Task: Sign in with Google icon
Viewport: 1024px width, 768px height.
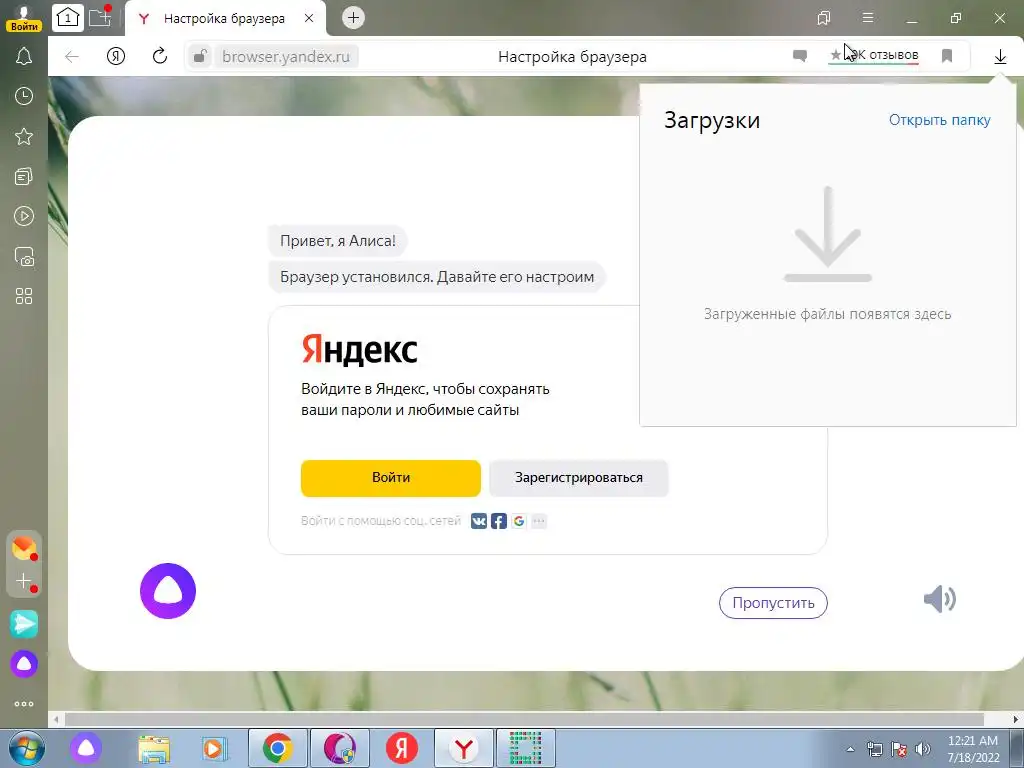Action: coord(519,521)
